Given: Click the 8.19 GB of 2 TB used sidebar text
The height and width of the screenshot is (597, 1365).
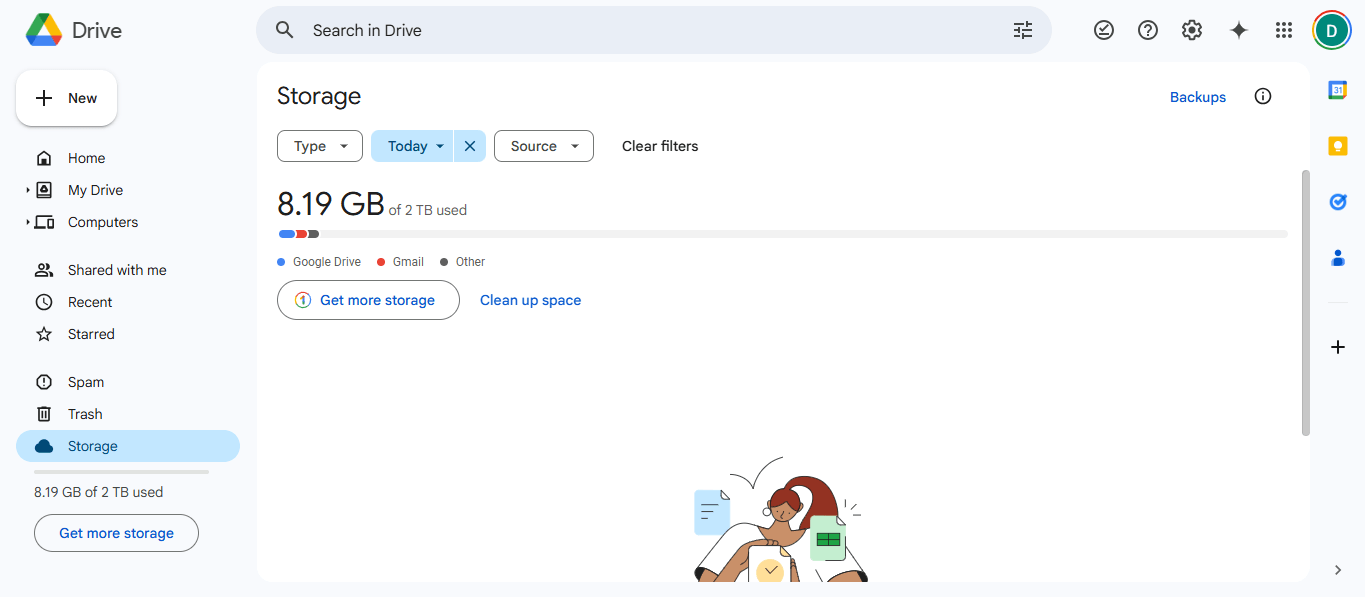Looking at the screenshot, I should pos(98,492).
